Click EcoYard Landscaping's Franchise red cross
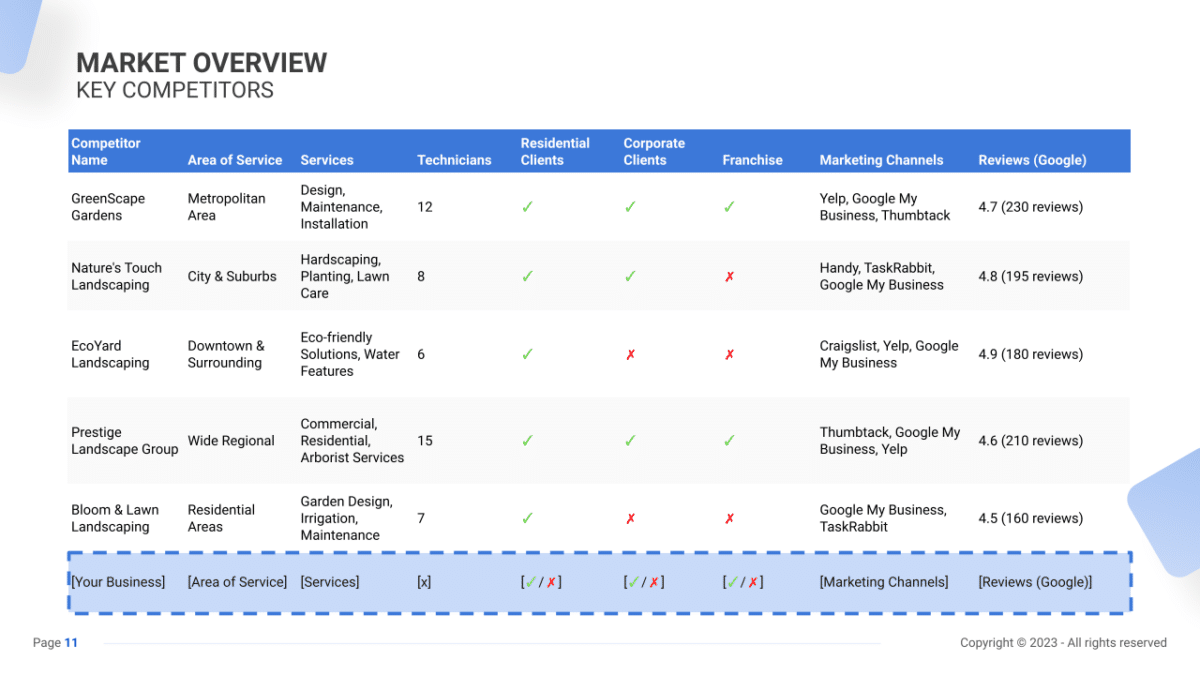The width and height of the screenshot is (1200, 675). coord(729,355)
